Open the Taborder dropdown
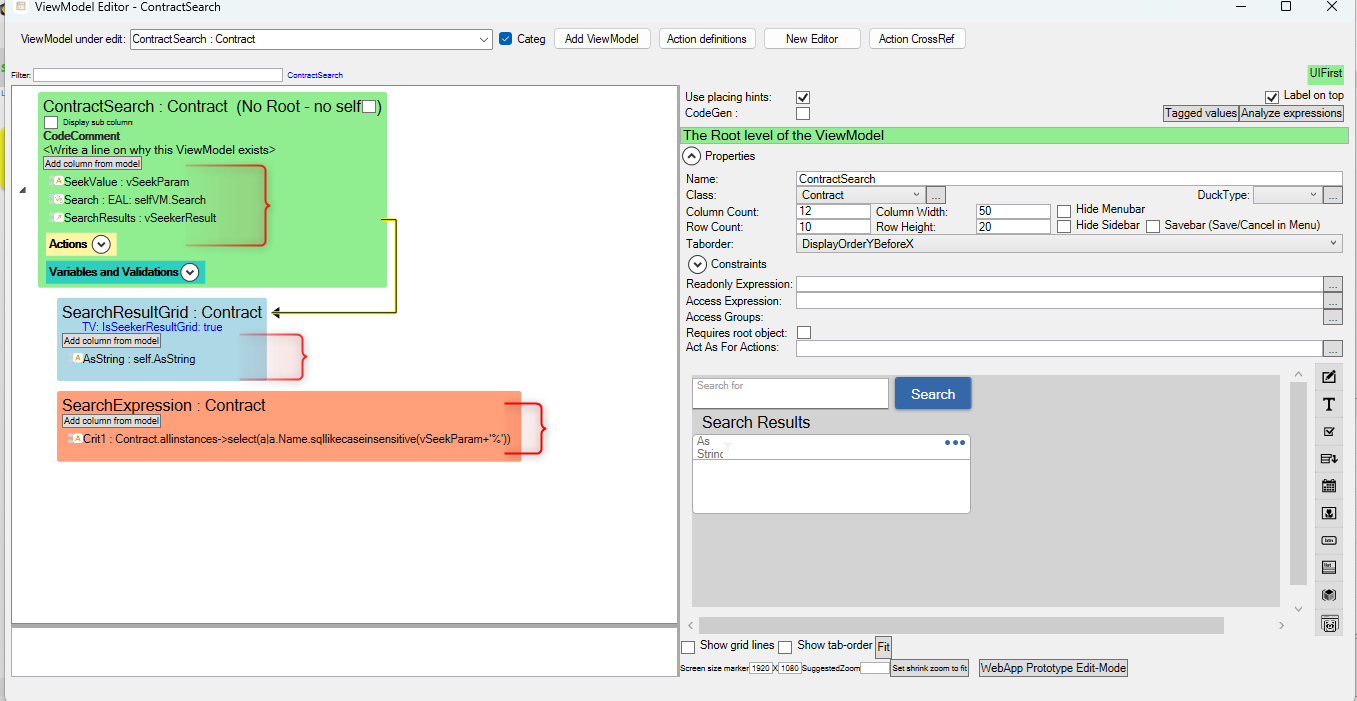This screenshot has width=1357, height=701. coord(1334,243)
